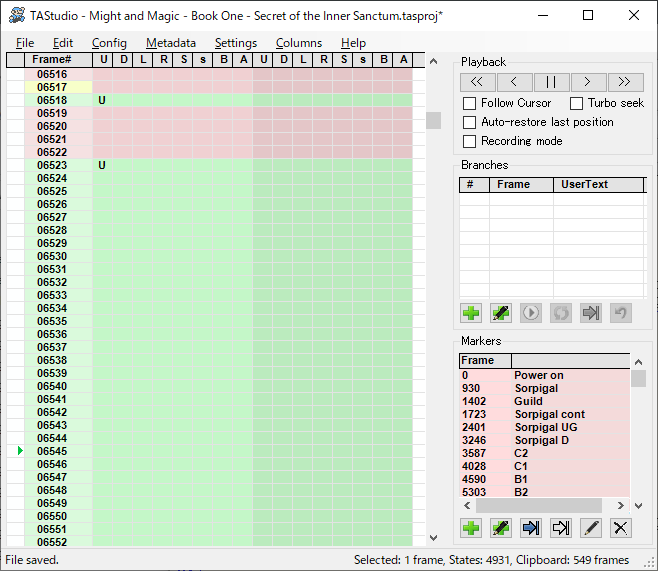Open the Edit menu

[63, 43]
